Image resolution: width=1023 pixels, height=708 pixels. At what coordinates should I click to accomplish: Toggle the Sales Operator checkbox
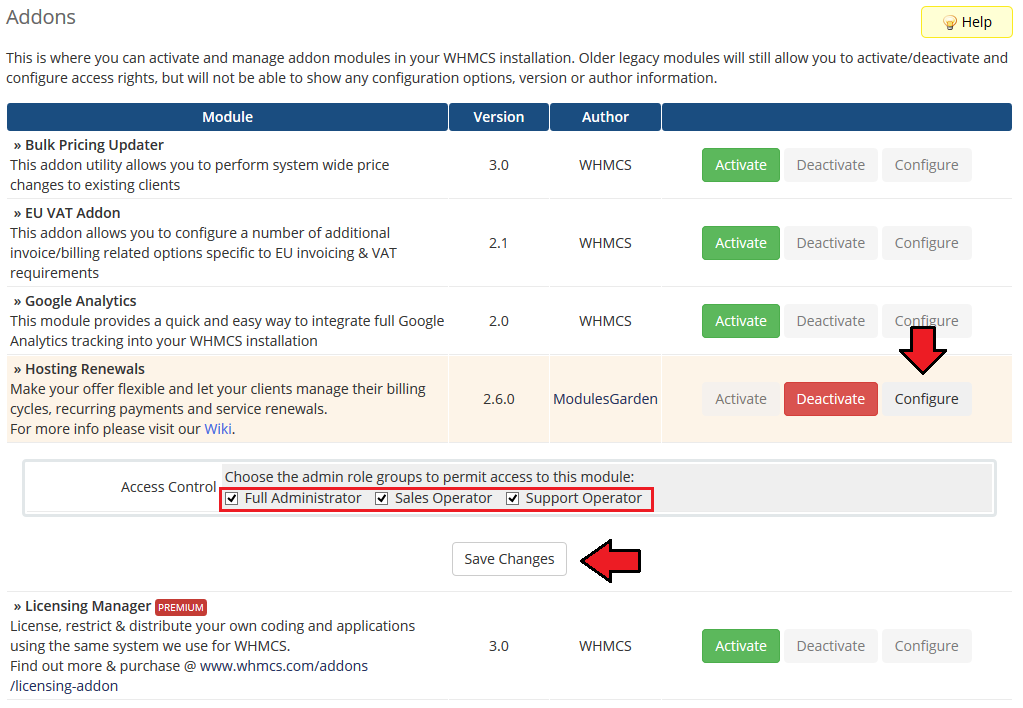click(382, 499)
